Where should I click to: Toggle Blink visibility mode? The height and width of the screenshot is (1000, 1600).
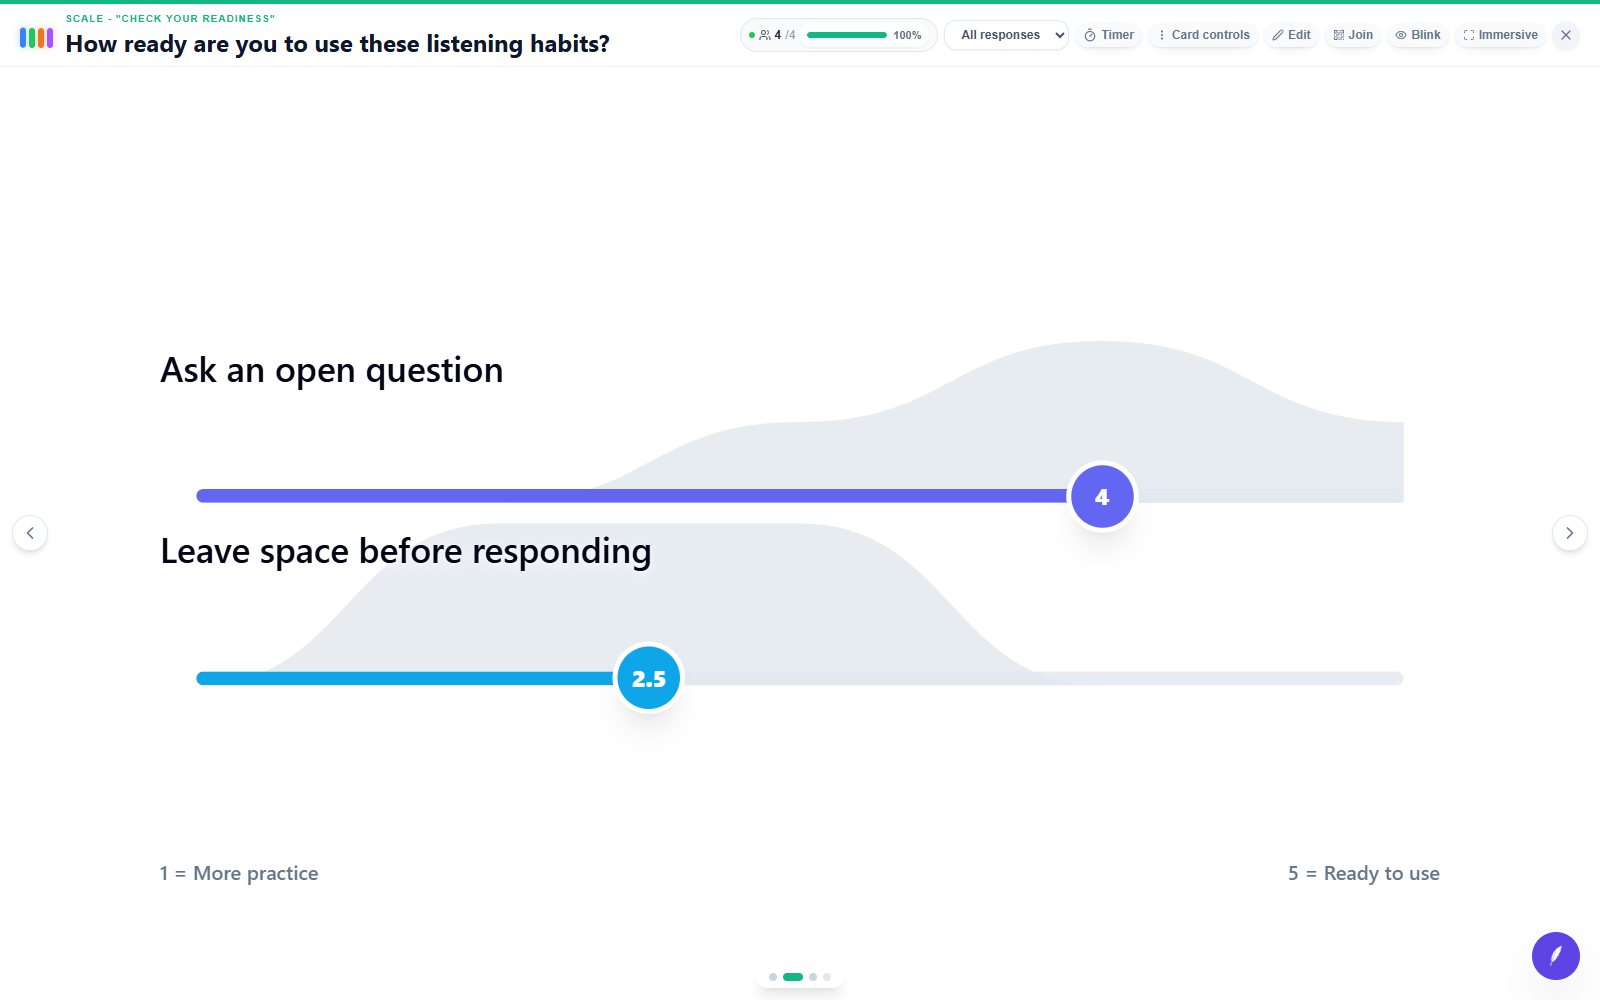point(1418,35)
